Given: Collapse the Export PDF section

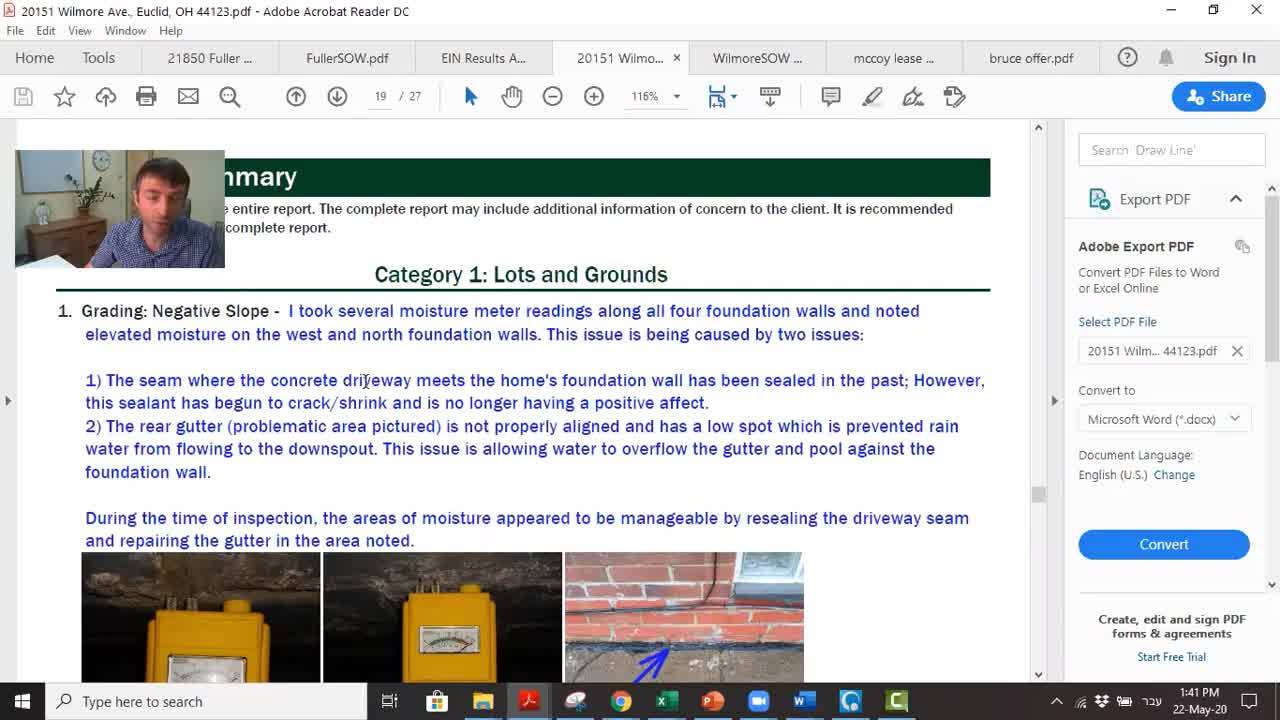Looking at the screenshot, I should point(1236,199).
